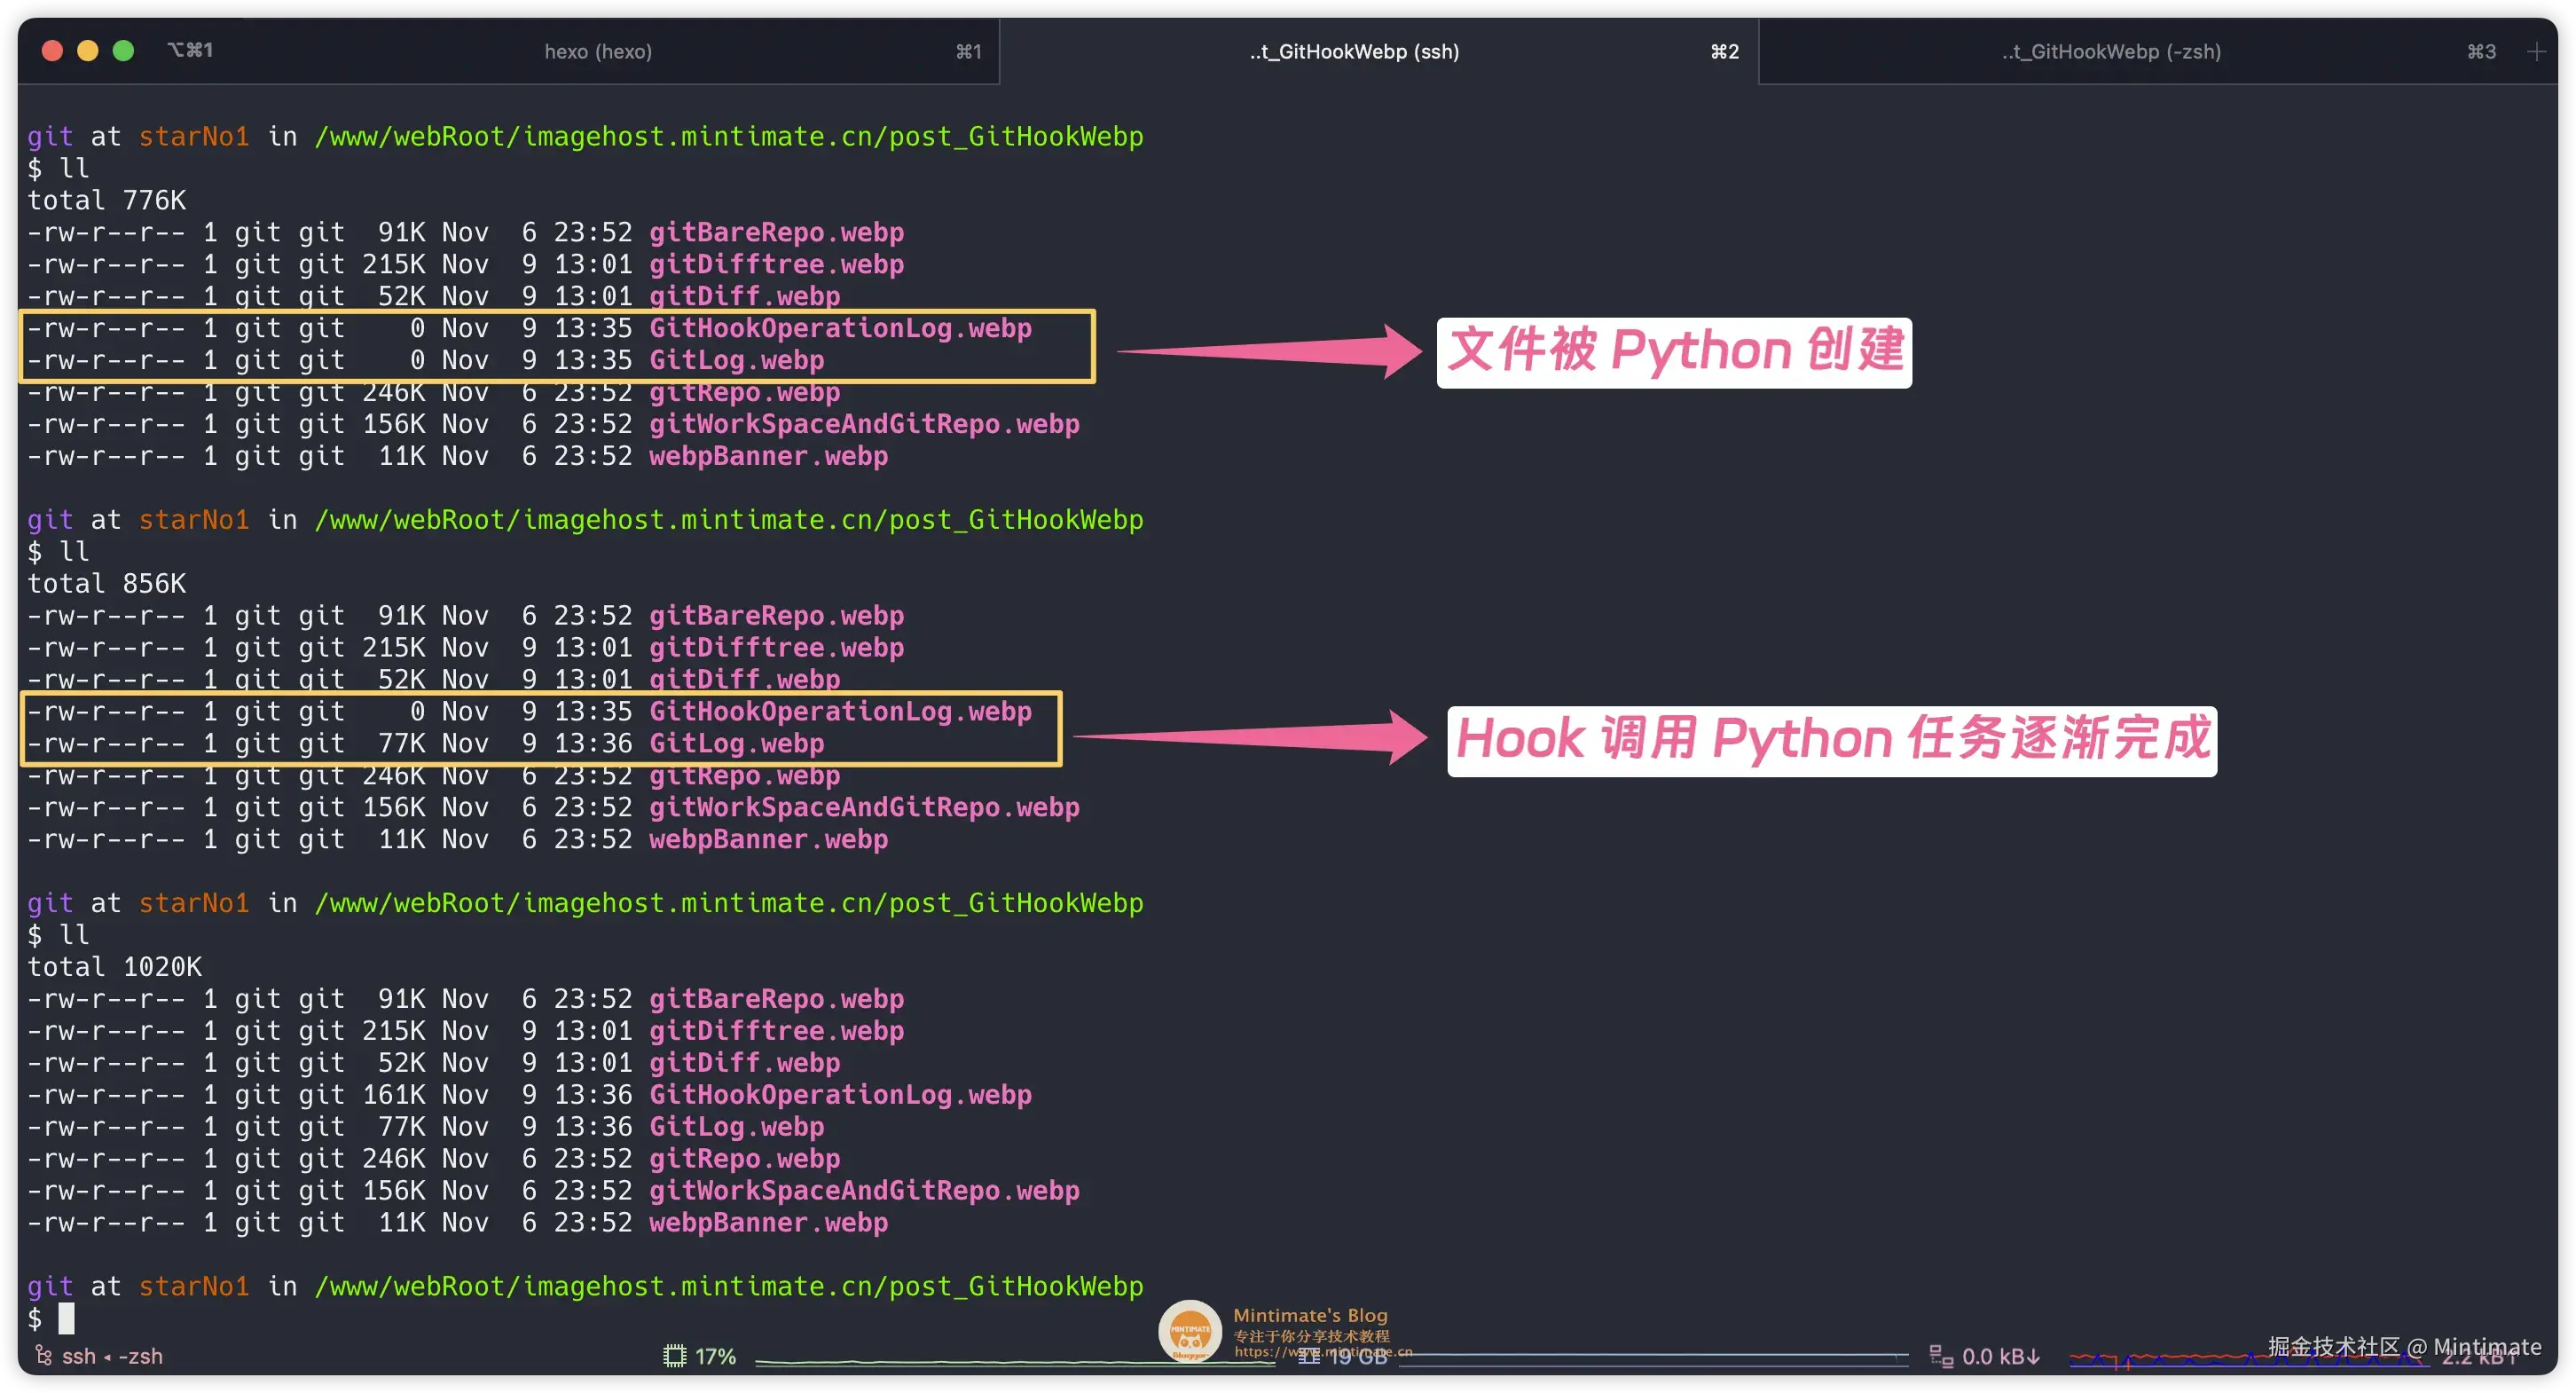
Task: Switch to the hexo (hexo) tab
Action: click(598, 50)
